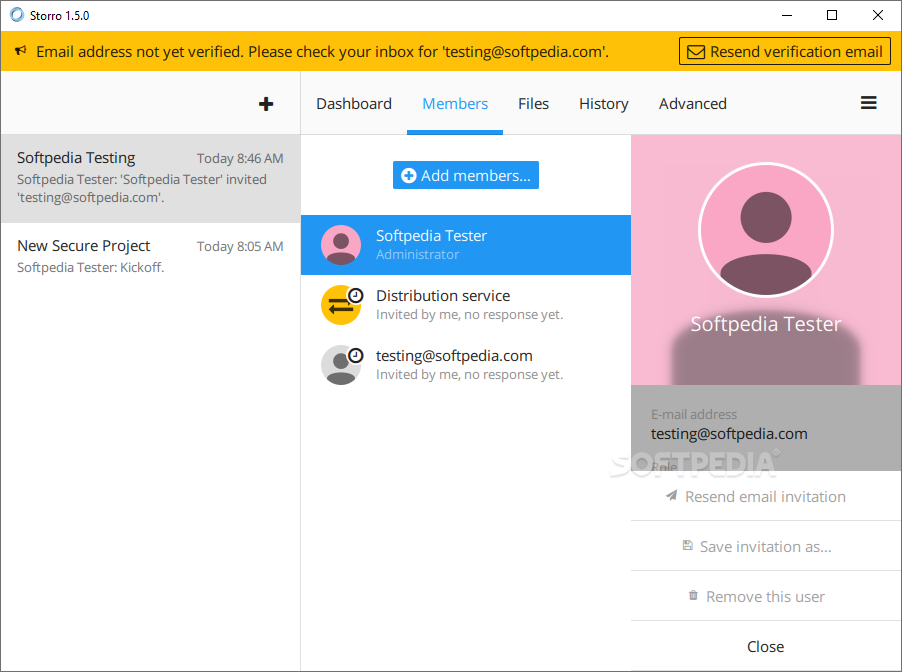The width and height of the screenshot is (902, 672).
Task: Click the pending clock badge on the testing@softpedia.com avatar
Action: [x=356, y=356]
